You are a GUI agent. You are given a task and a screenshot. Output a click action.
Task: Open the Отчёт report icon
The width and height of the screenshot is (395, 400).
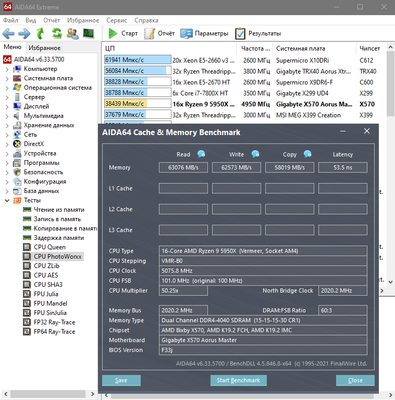click(x=150, y=33)
